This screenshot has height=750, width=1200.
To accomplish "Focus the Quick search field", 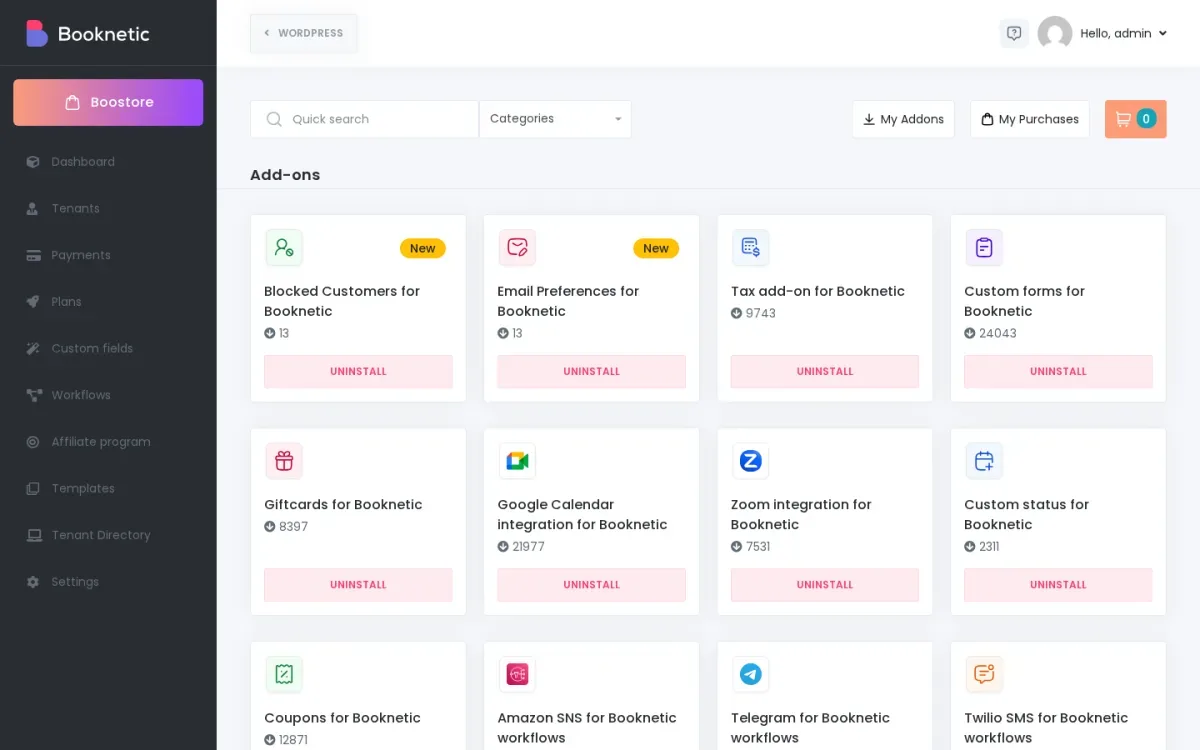I will [x=364, y=119].
